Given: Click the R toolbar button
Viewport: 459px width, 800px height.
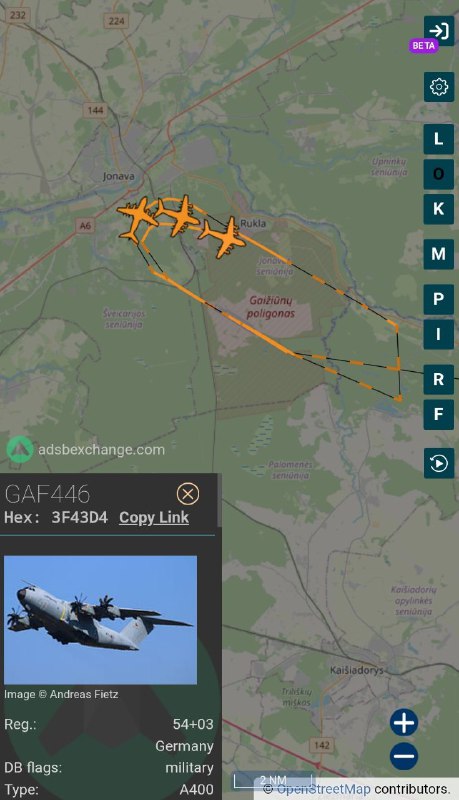Looking at the screenshot, I should point(439,379).
